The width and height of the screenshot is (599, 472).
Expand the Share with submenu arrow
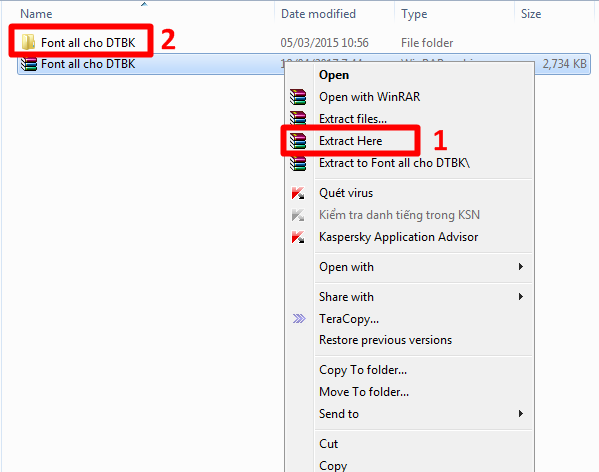[521, 296]
